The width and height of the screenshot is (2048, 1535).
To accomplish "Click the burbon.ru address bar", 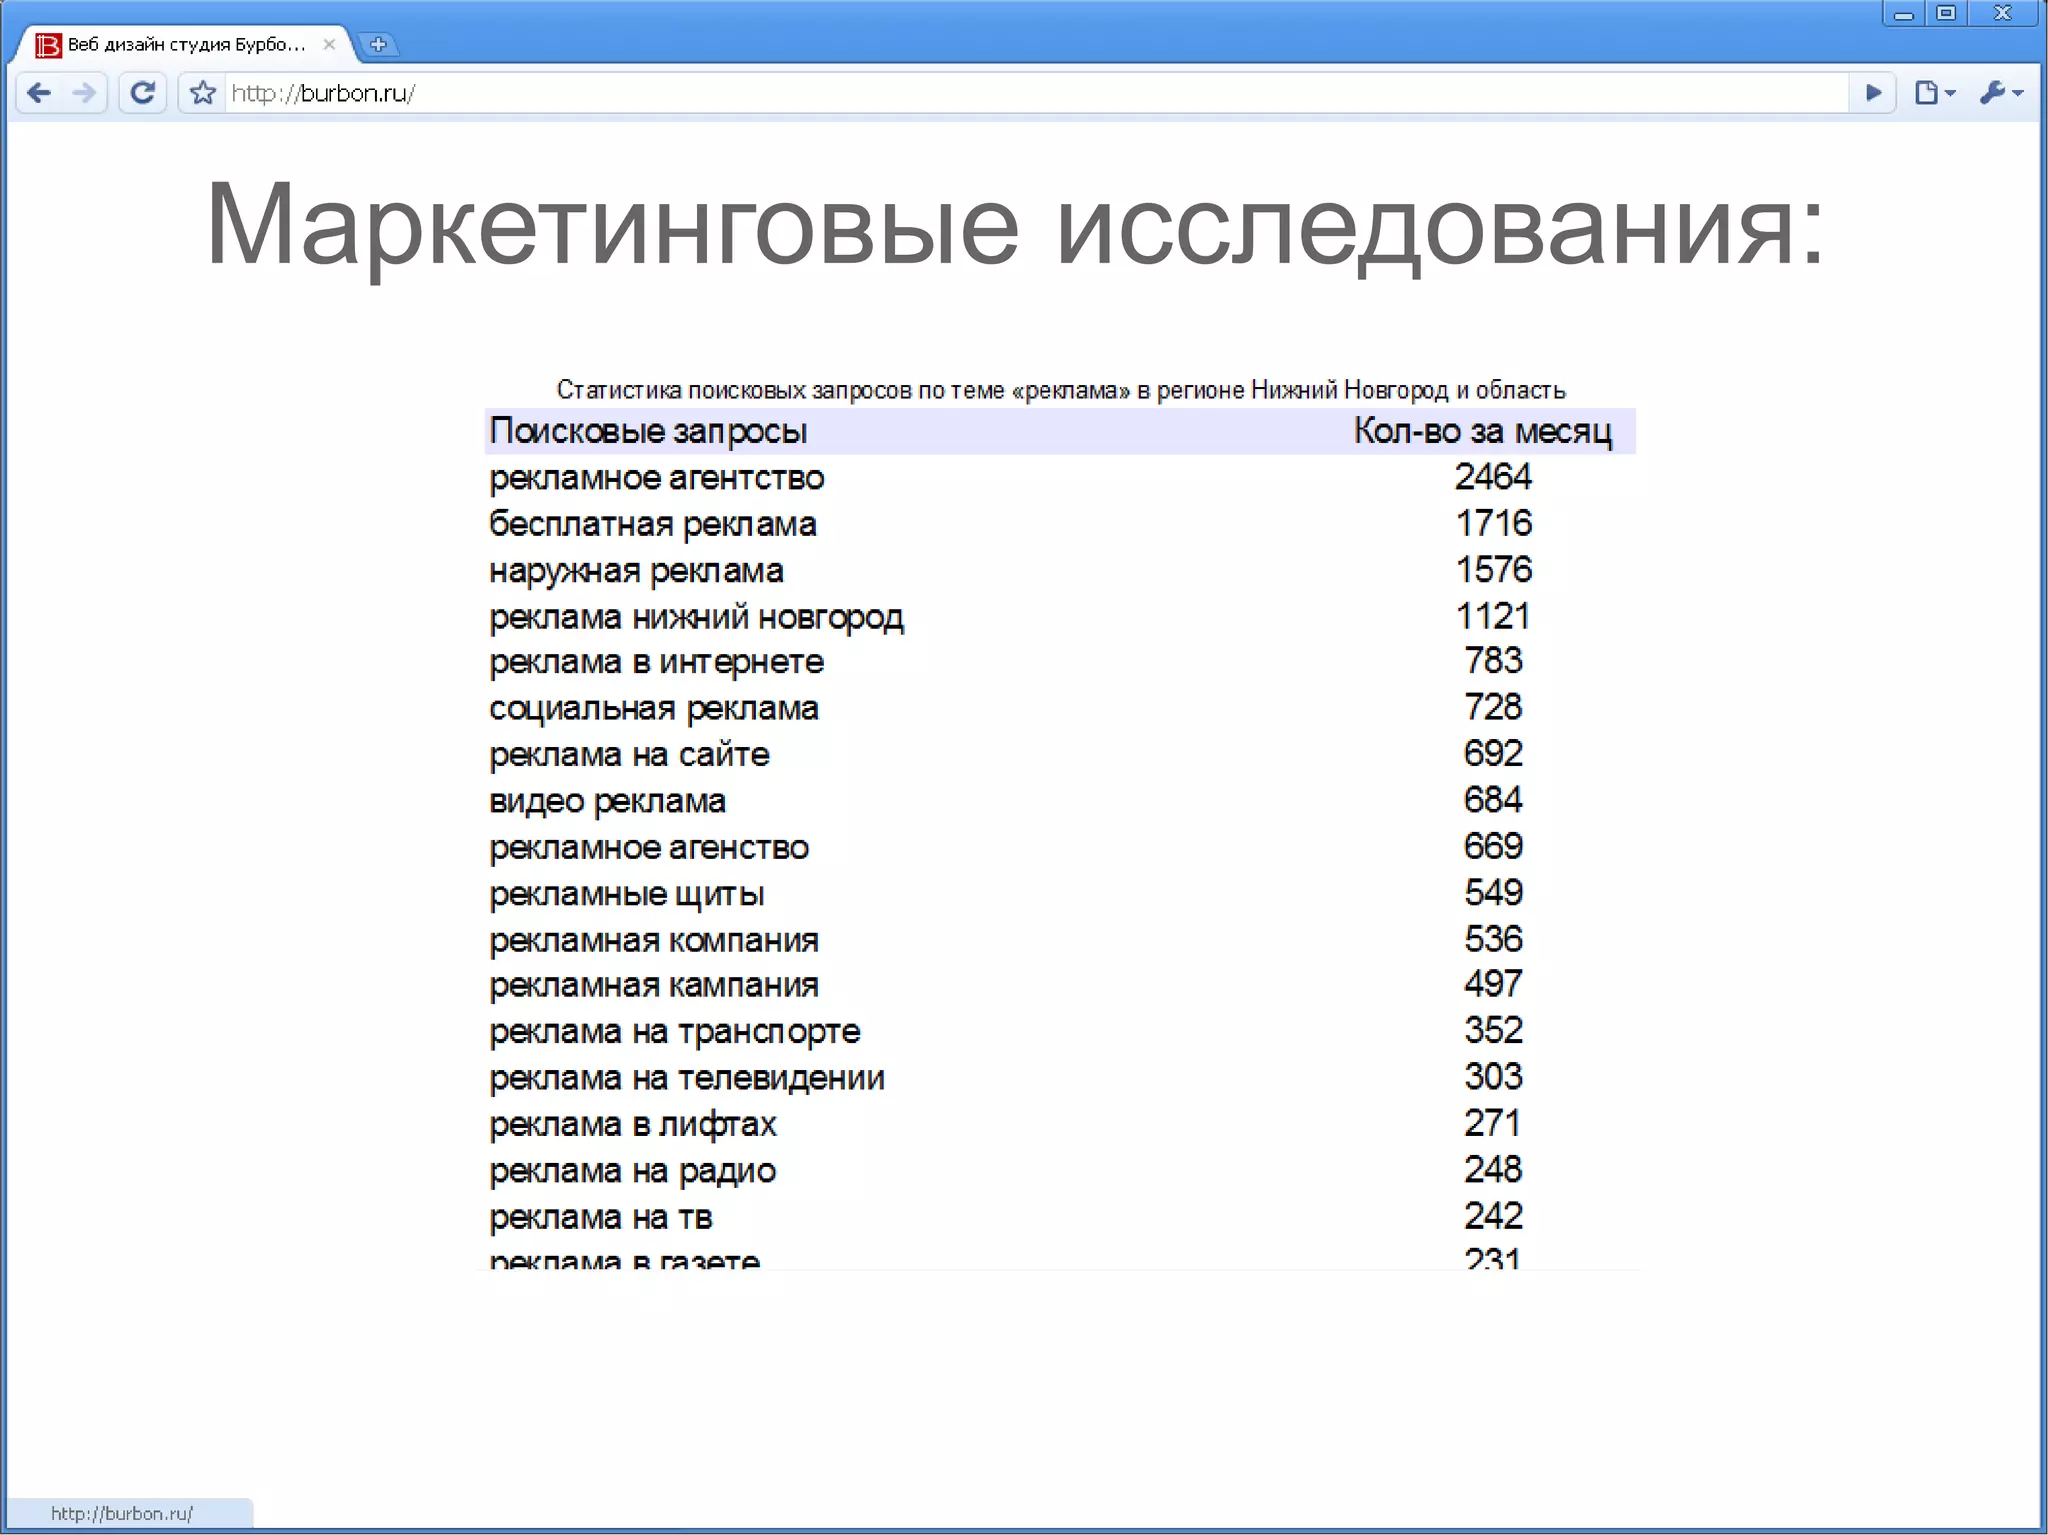I will (1035, 93).
